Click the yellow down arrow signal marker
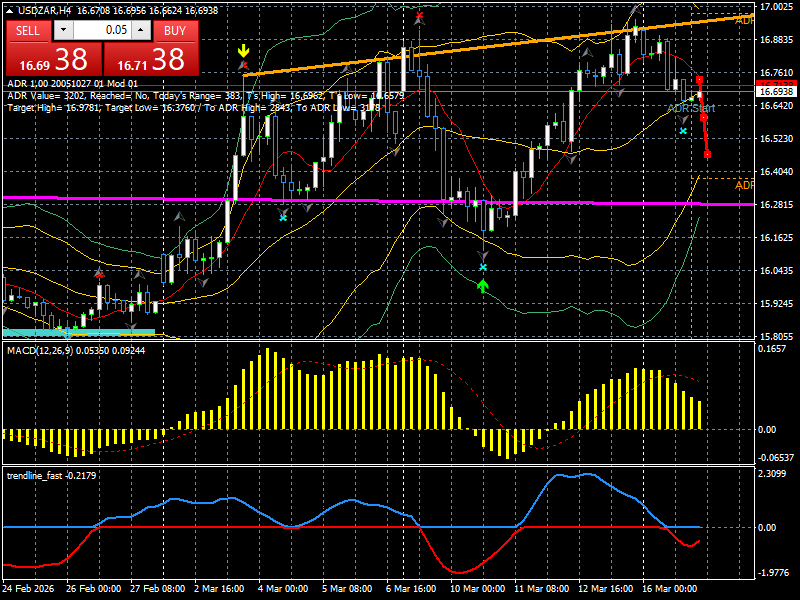The width and height of the screenshot is (800, 600). point(244,51)
